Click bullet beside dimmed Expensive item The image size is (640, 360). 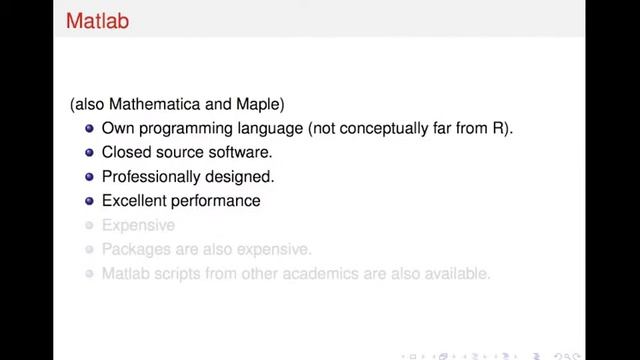[x=89, y=225]
